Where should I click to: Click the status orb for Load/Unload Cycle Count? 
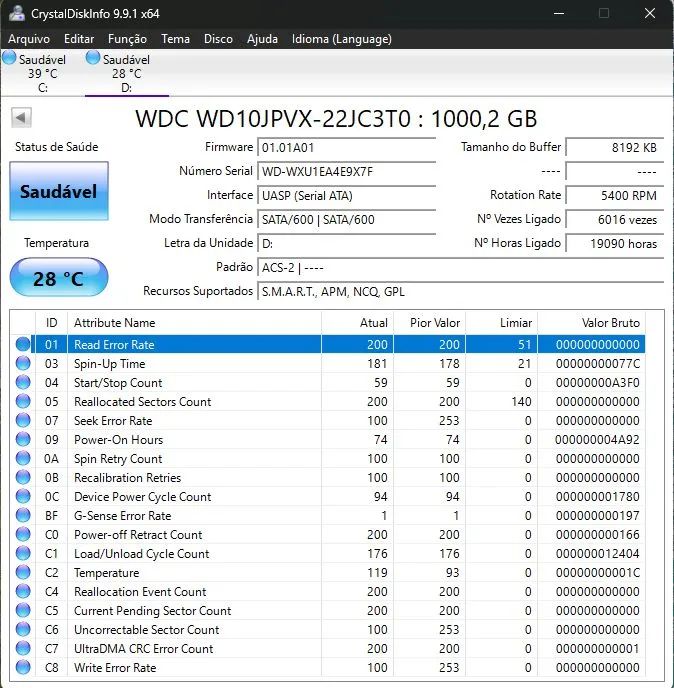click(23, 553)
